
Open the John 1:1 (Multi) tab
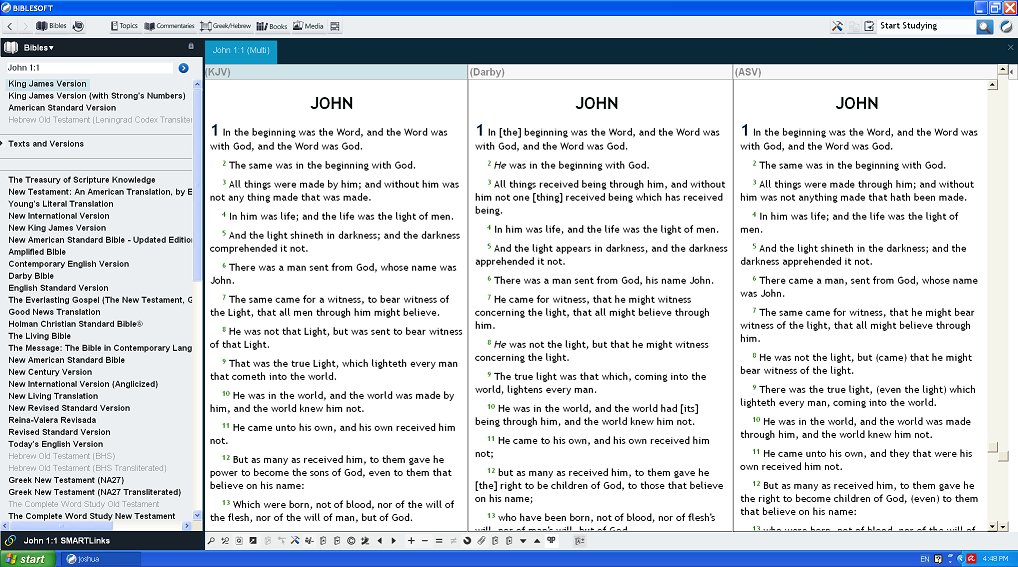coord(241,51)
